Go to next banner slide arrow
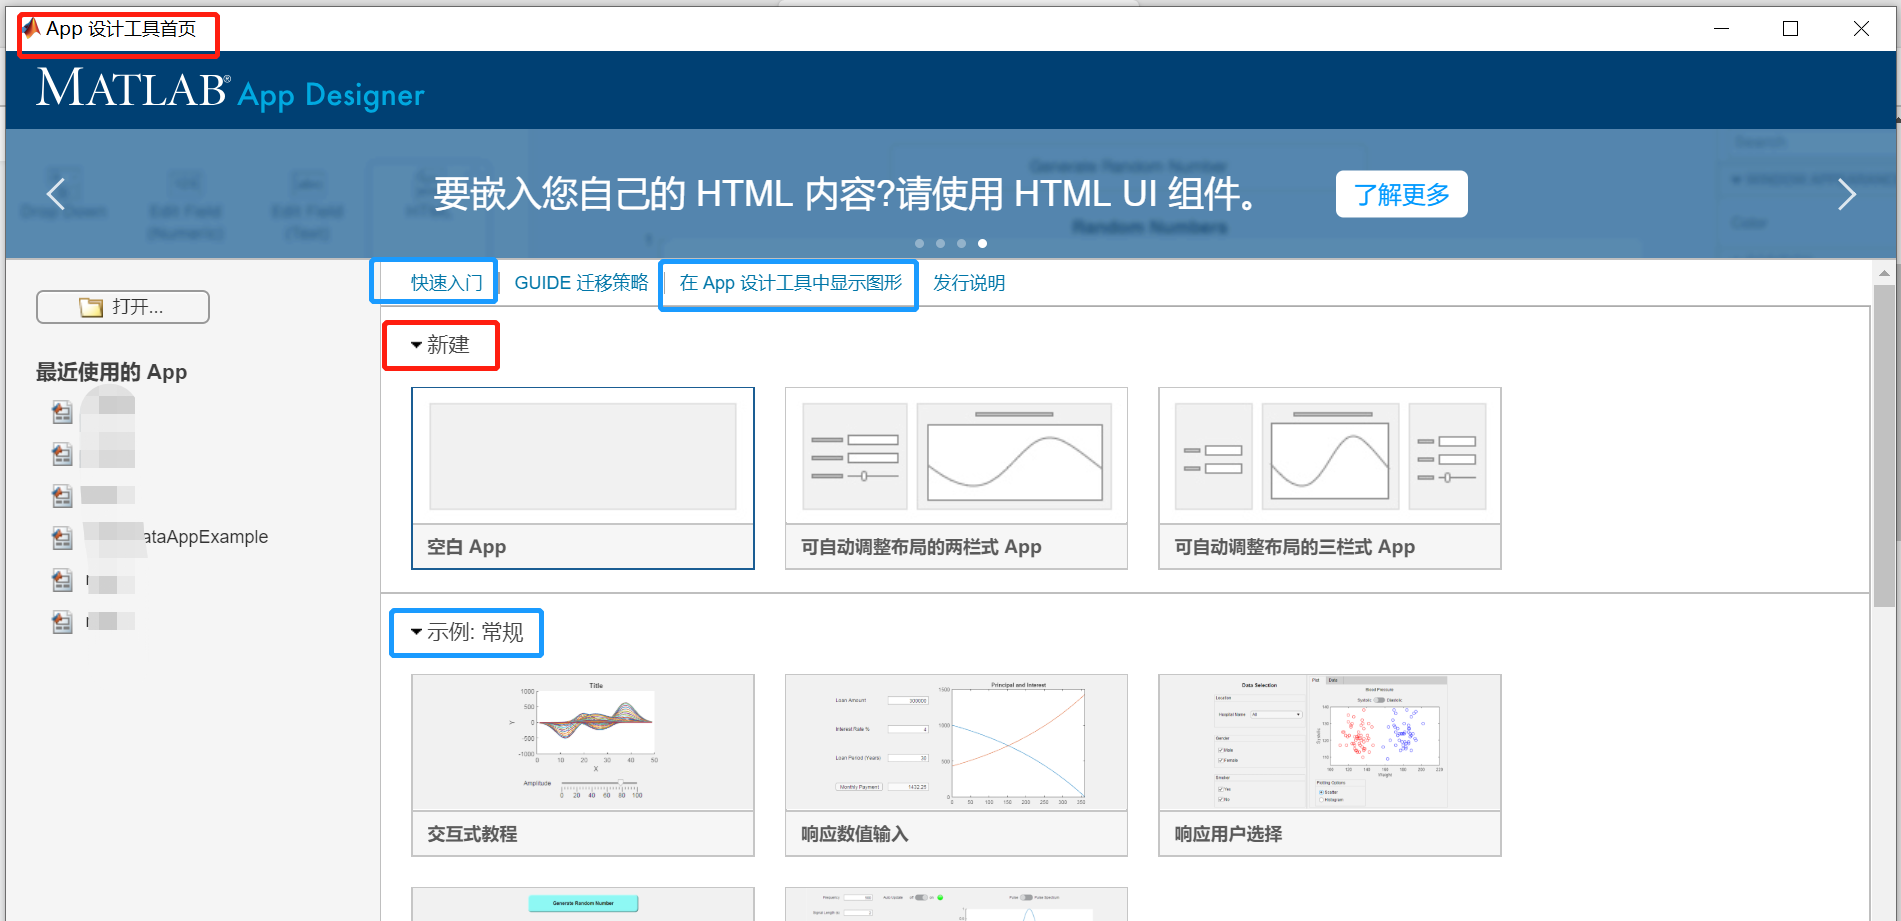This screenshot has width=1901, height=921. pos(1846,194)
